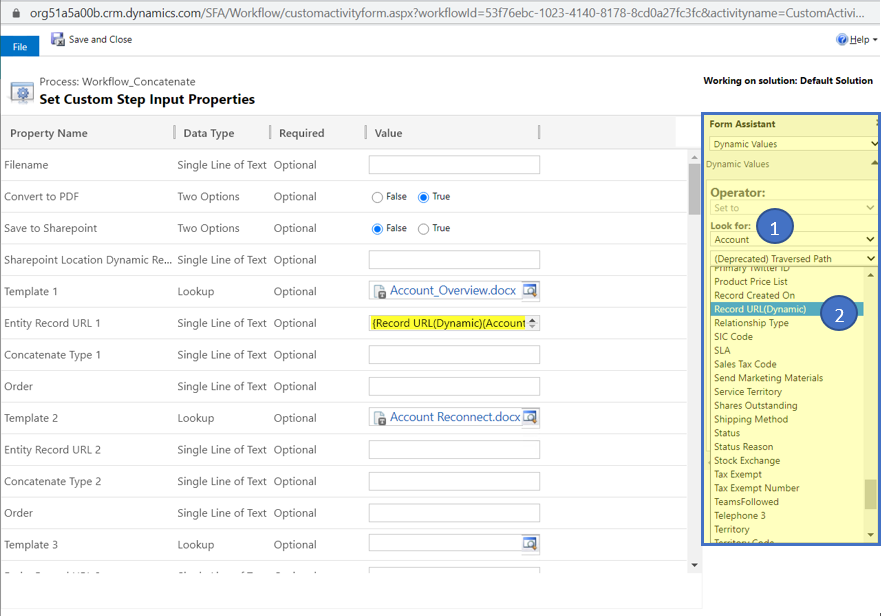
Task: Click the Sharepoint Location Dynamic value field
Action: 454,260
